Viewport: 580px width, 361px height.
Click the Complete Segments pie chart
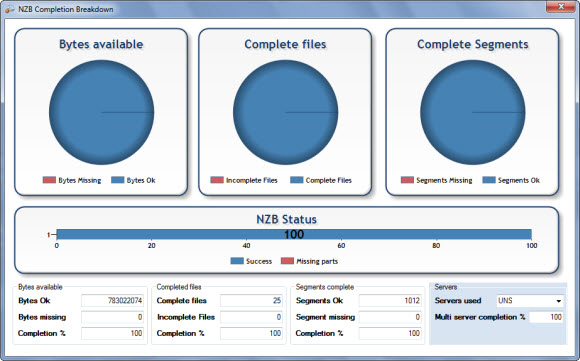[x=473, y=112]
